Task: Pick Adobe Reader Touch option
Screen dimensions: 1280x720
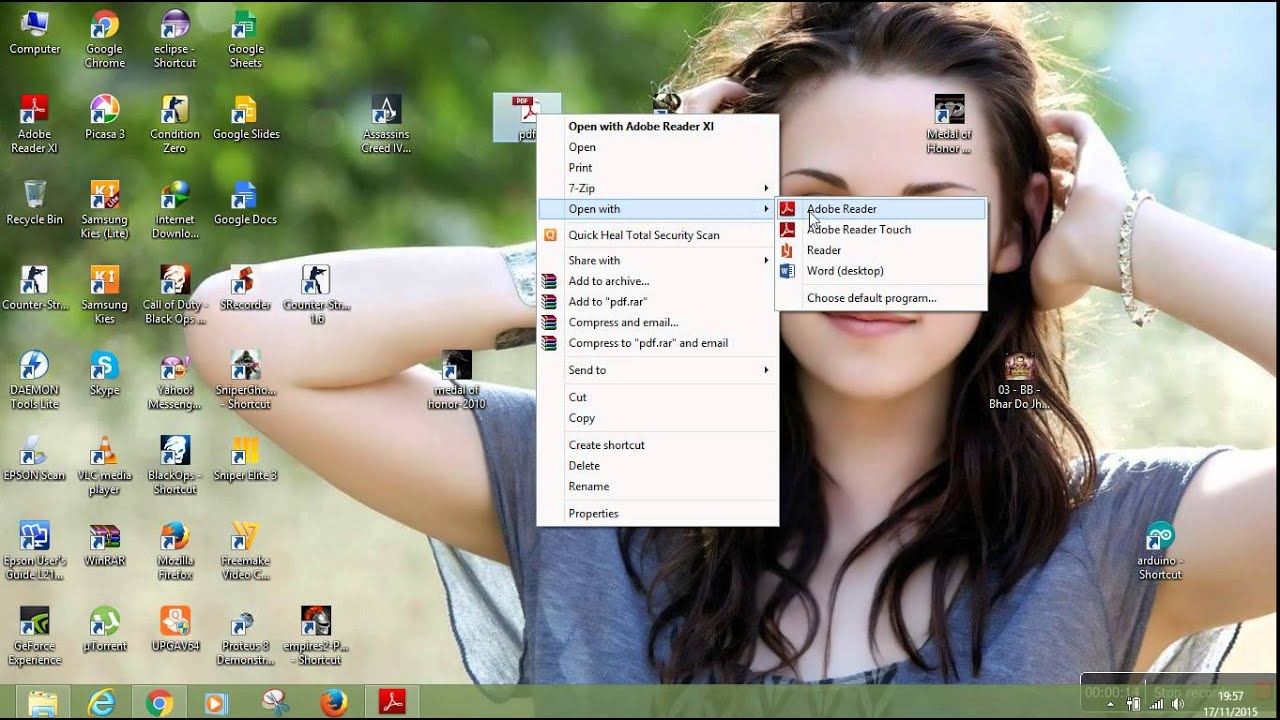Action: [x=881, y=229]
